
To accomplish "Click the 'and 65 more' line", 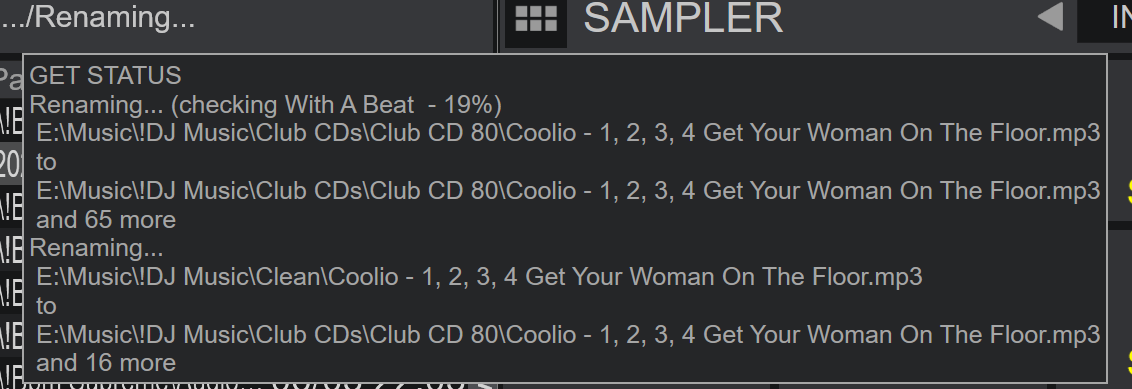I will (106, 219).
